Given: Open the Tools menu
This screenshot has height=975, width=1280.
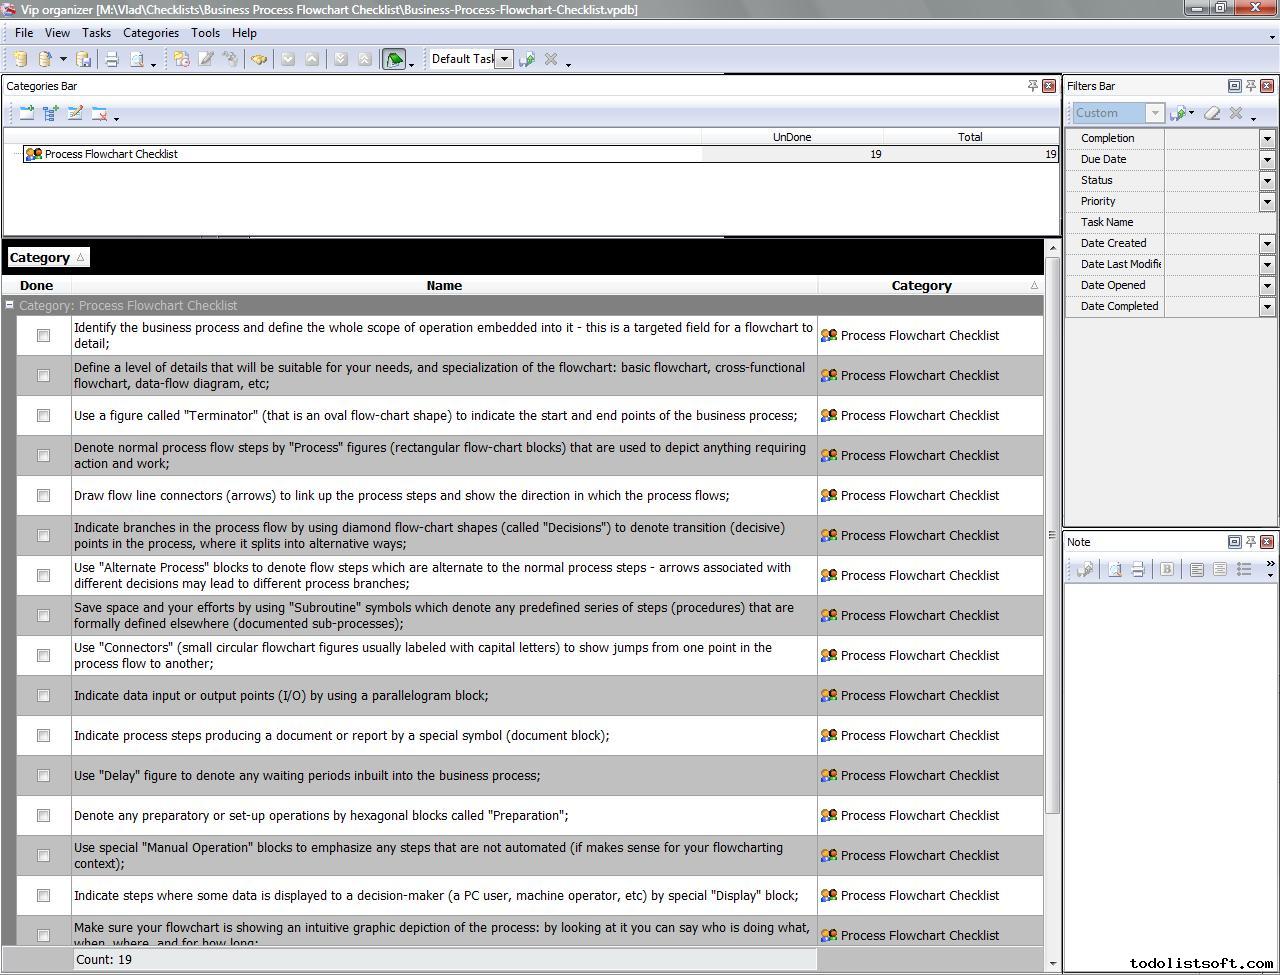Looking at the screenshot, I should coord(205,33).
